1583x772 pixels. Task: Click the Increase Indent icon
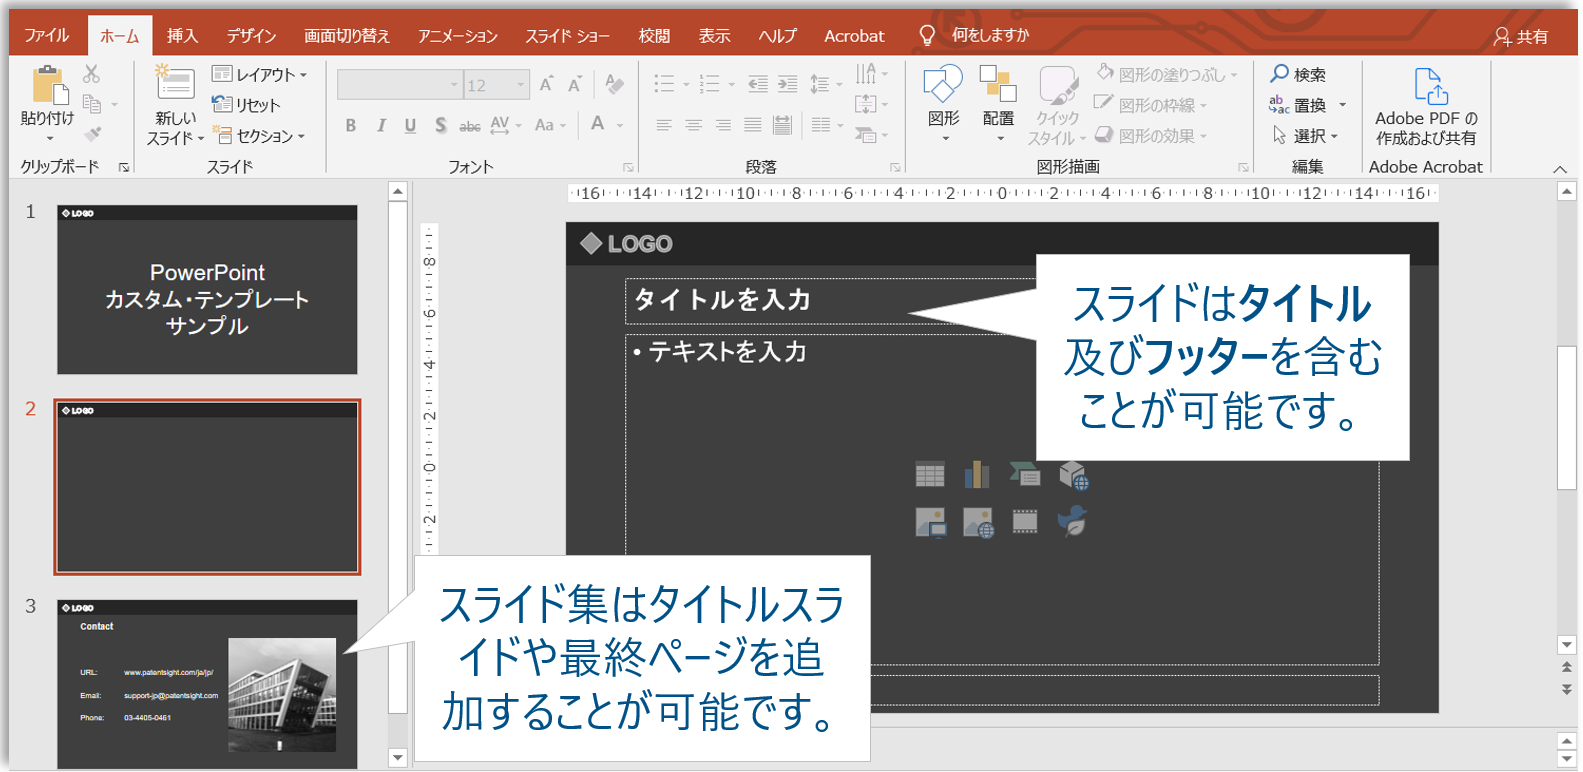(x=788, y=84)
